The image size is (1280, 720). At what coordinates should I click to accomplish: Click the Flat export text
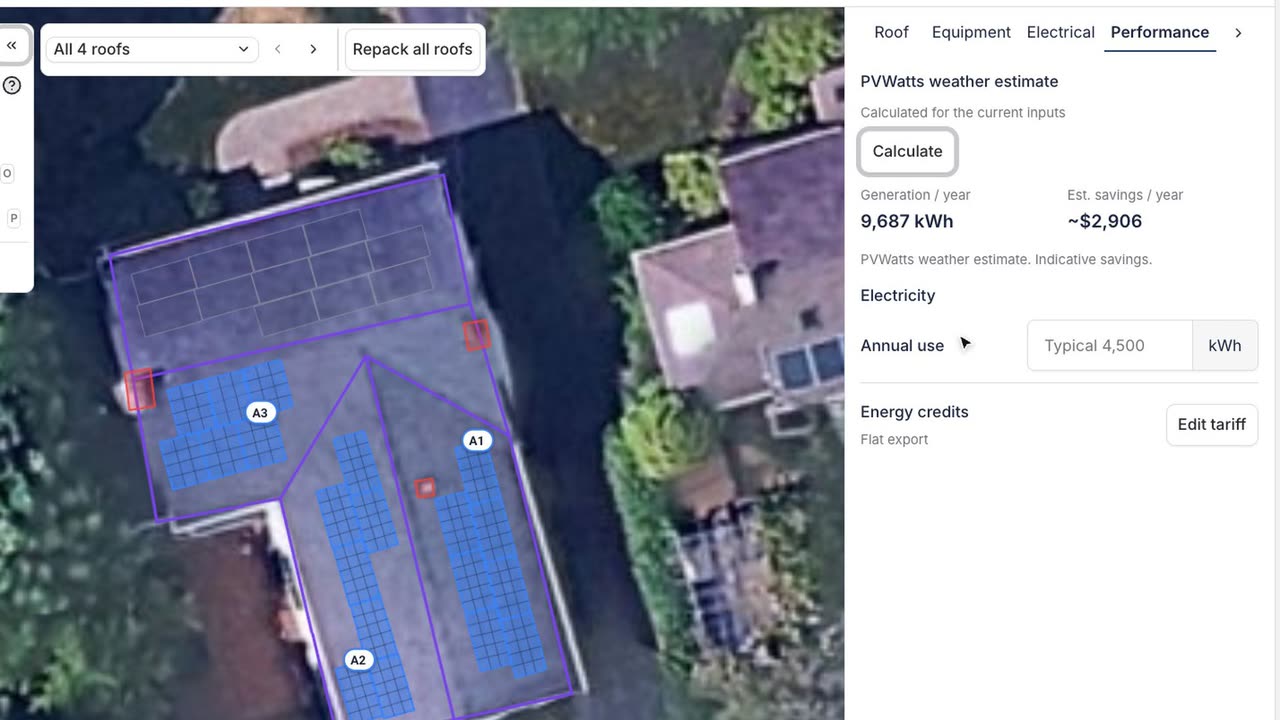894,439
